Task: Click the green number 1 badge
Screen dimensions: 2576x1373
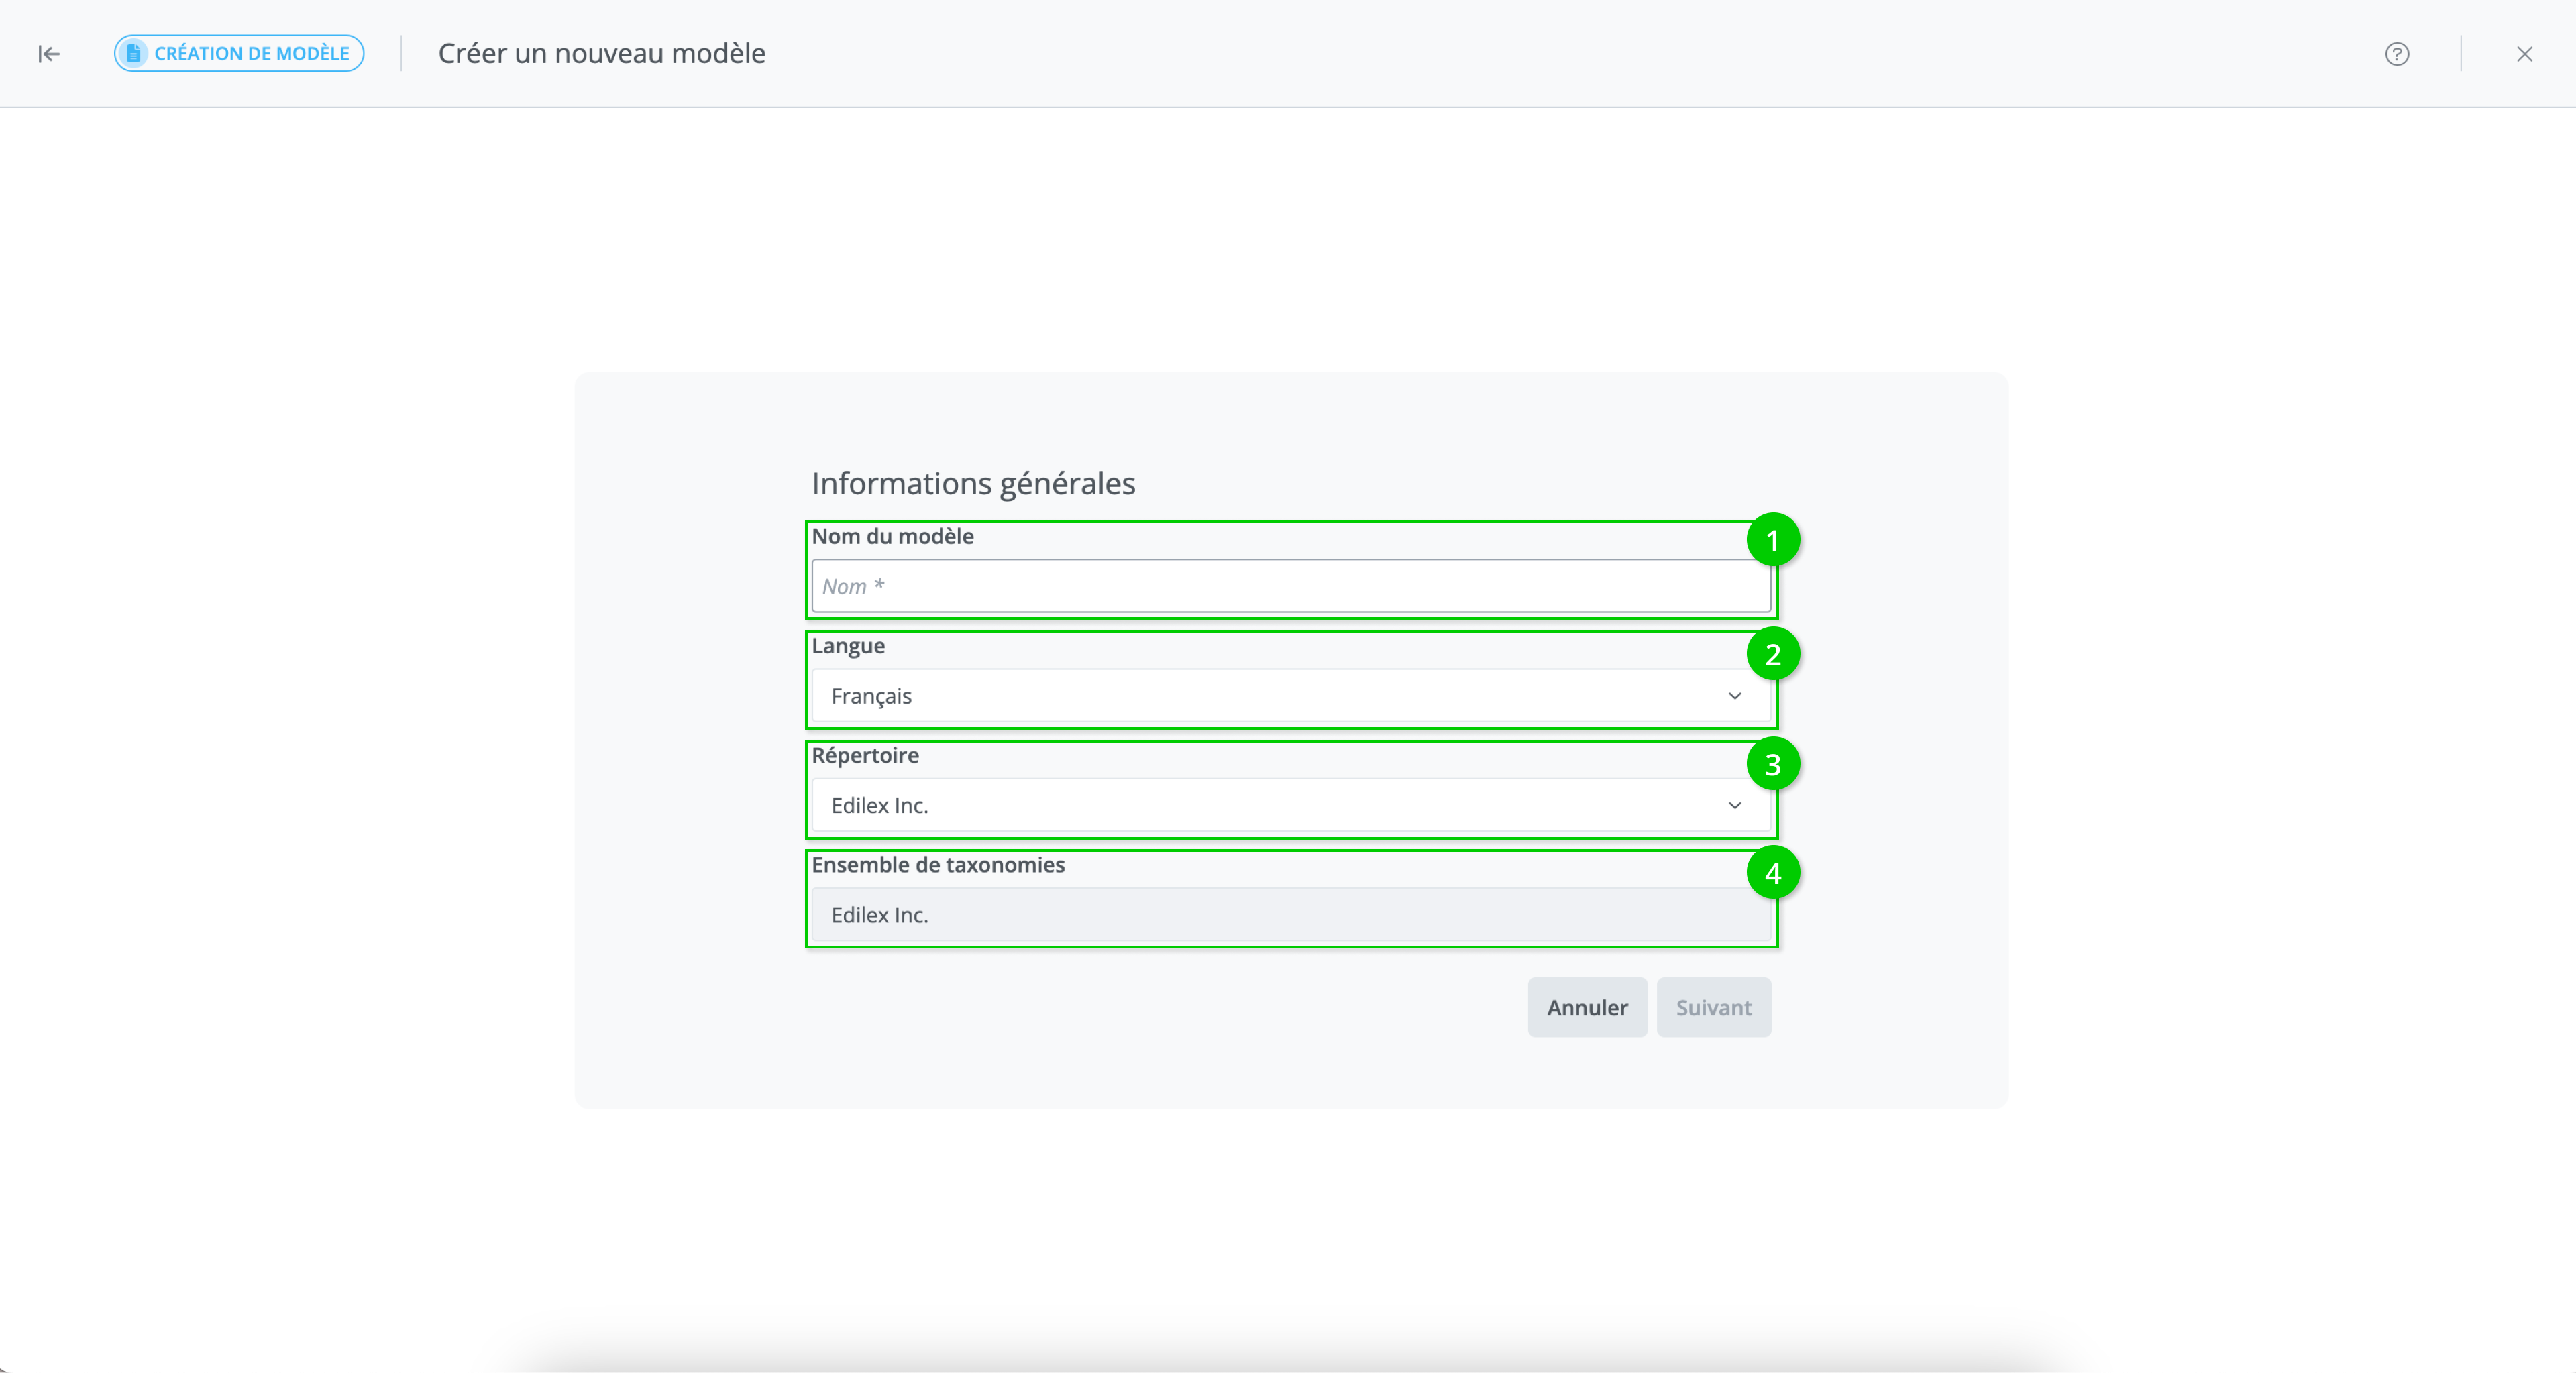Action: point(1772,541)
